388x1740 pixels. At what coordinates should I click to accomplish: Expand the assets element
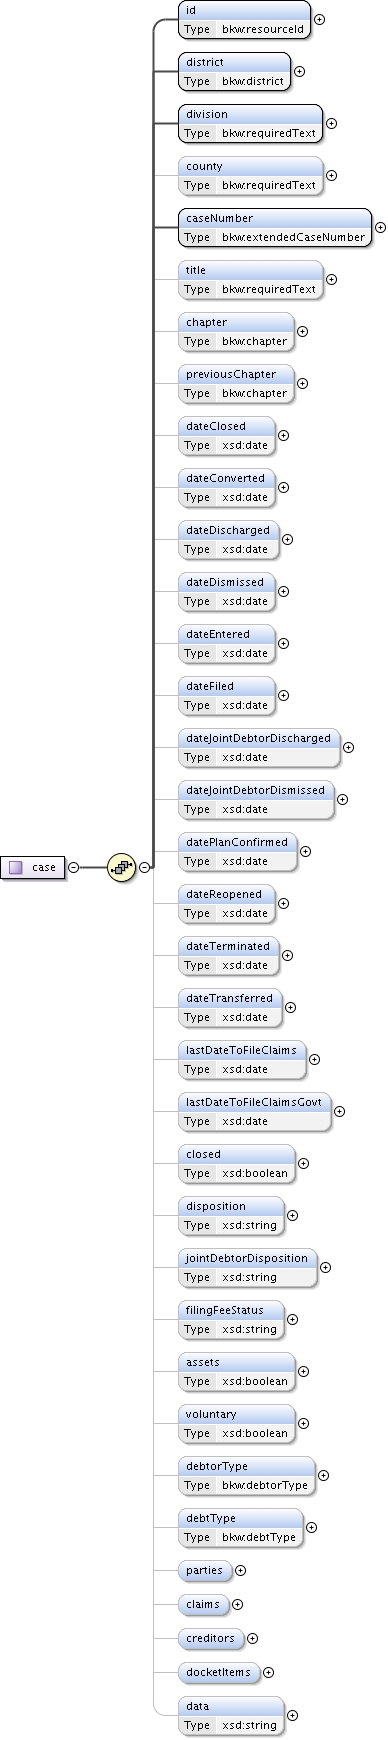pyautogui.click(x=303, y=1371)
